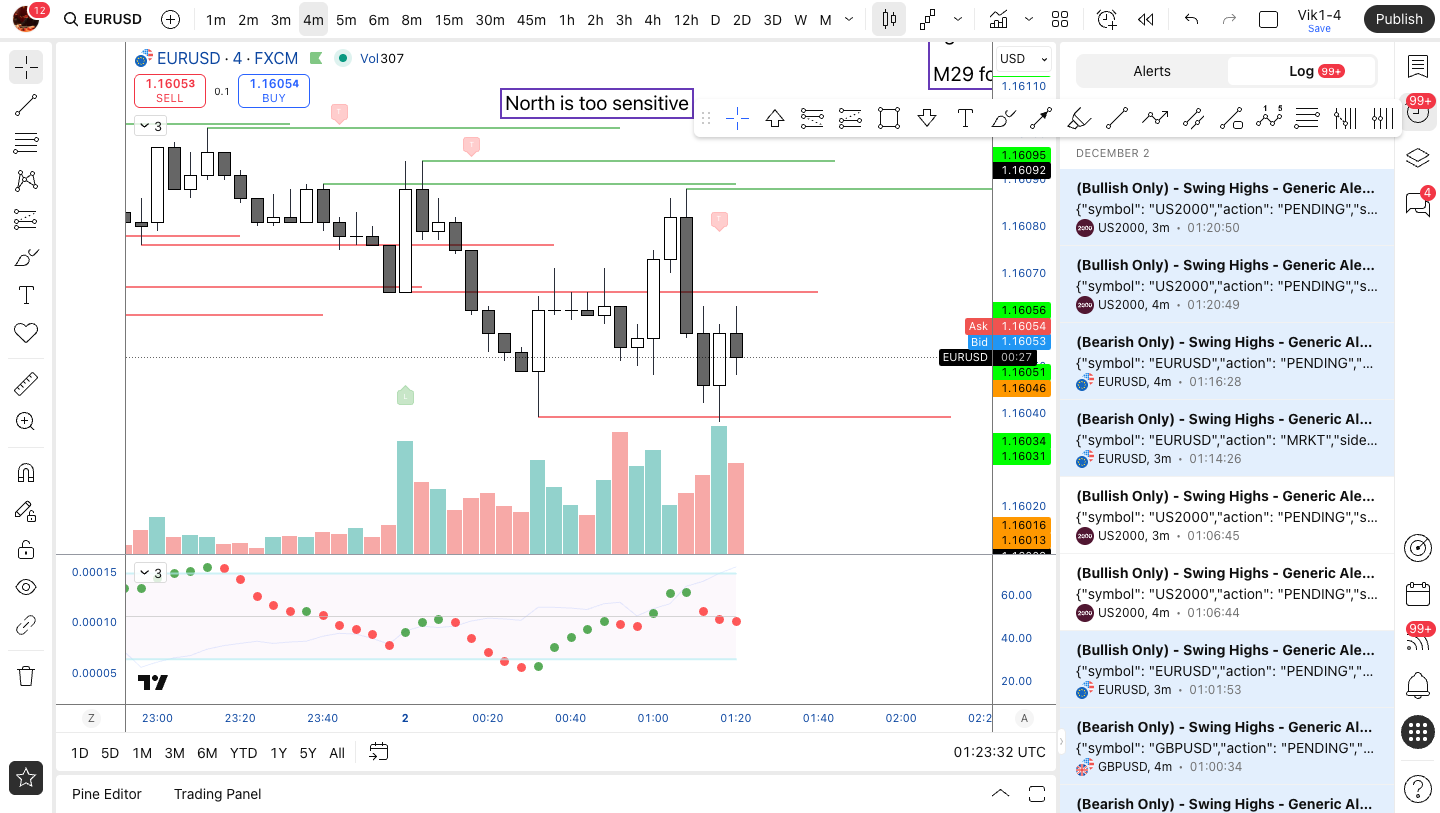Open the go to date calendar icon
1440x813 pixels.
click(x=379, y=752)
